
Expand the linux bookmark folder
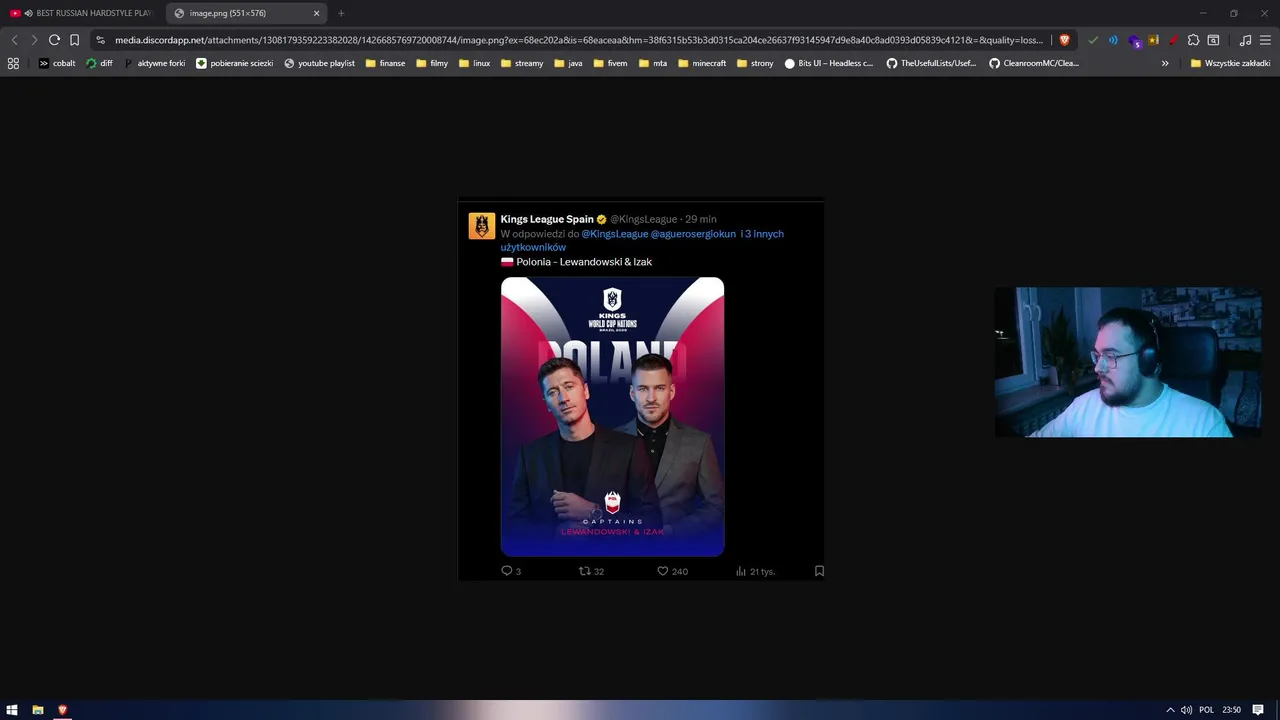(475, 63)
